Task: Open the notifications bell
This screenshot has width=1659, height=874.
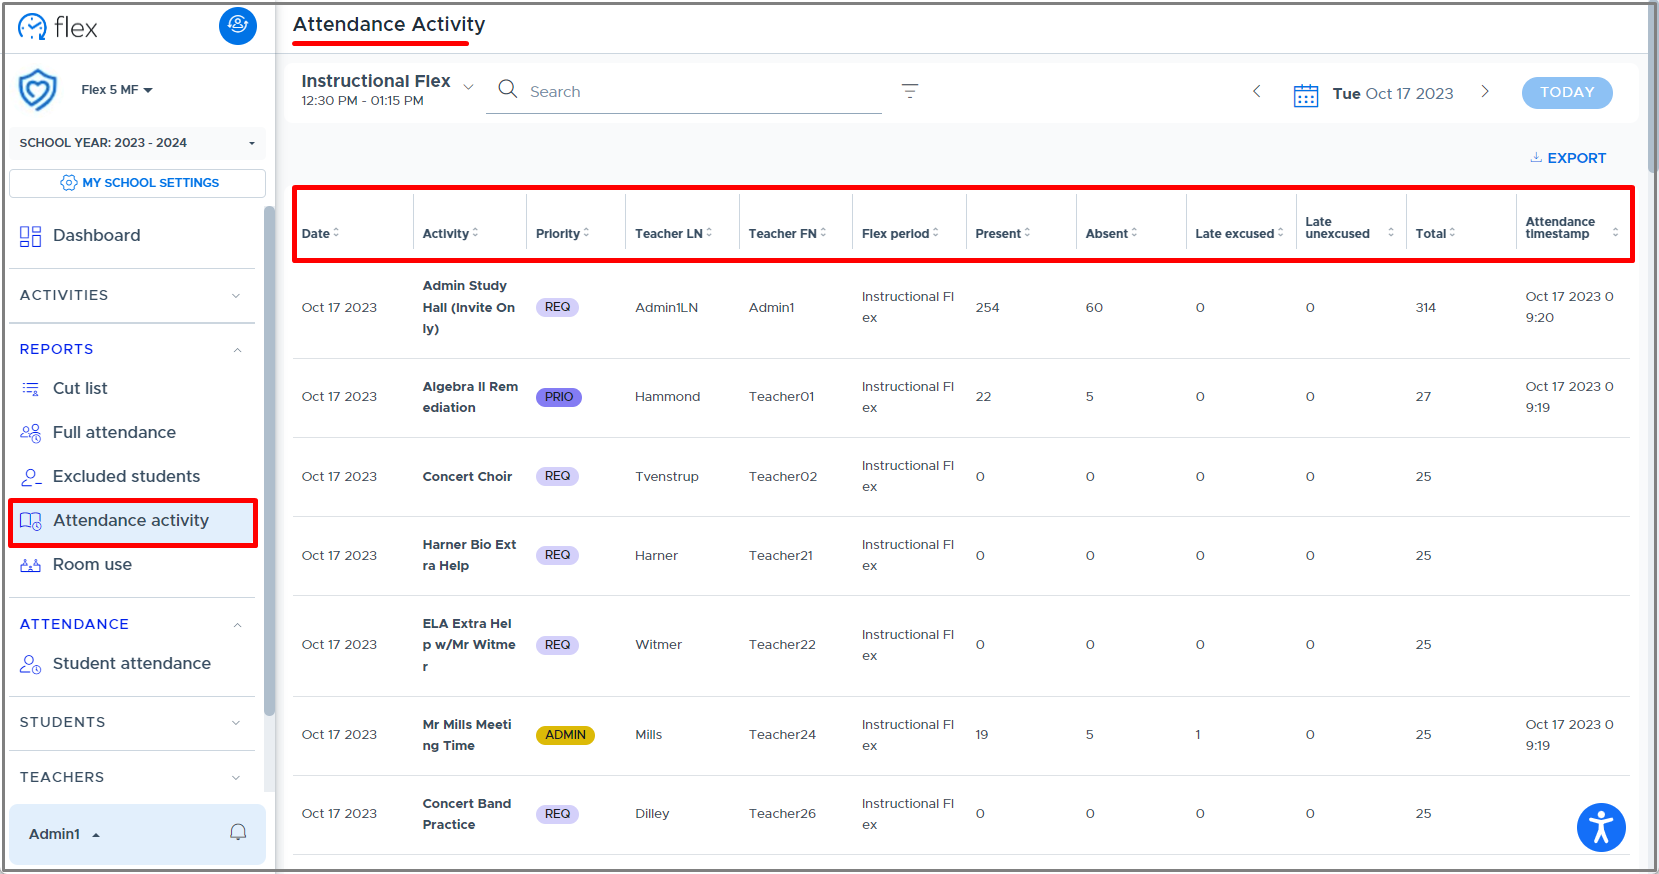Action: pos(238,833)
